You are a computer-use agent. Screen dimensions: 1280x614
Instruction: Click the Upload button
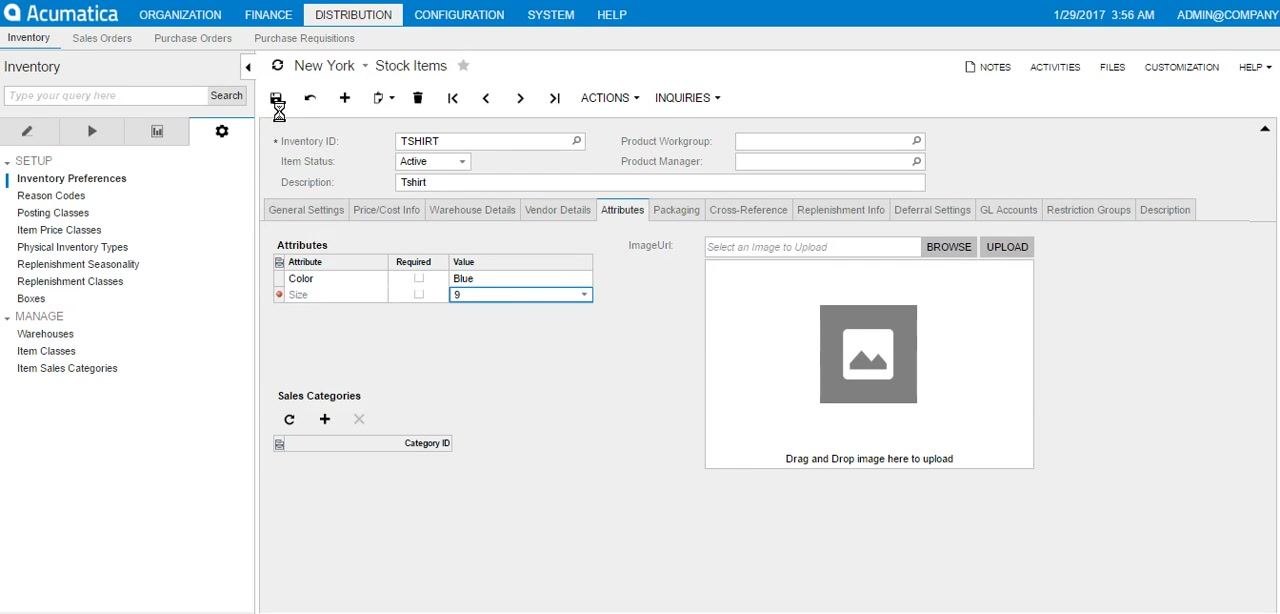pos(1007,247)
